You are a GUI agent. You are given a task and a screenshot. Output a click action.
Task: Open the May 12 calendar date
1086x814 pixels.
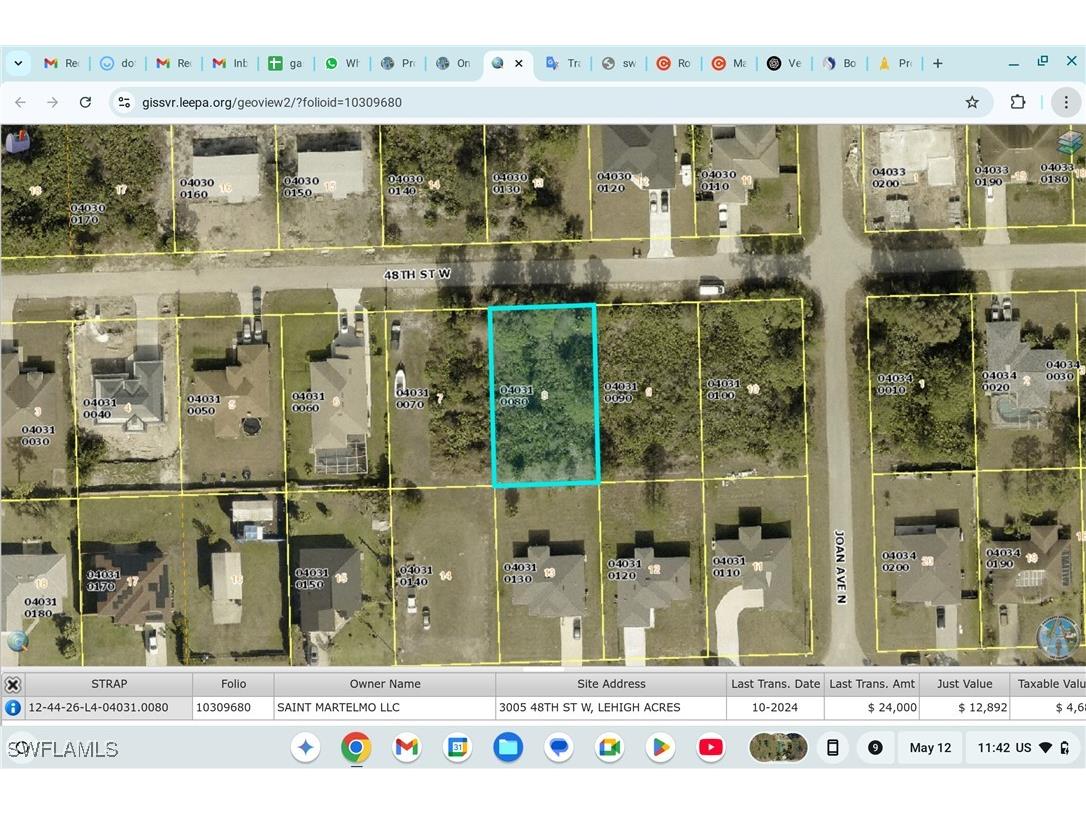930,747
